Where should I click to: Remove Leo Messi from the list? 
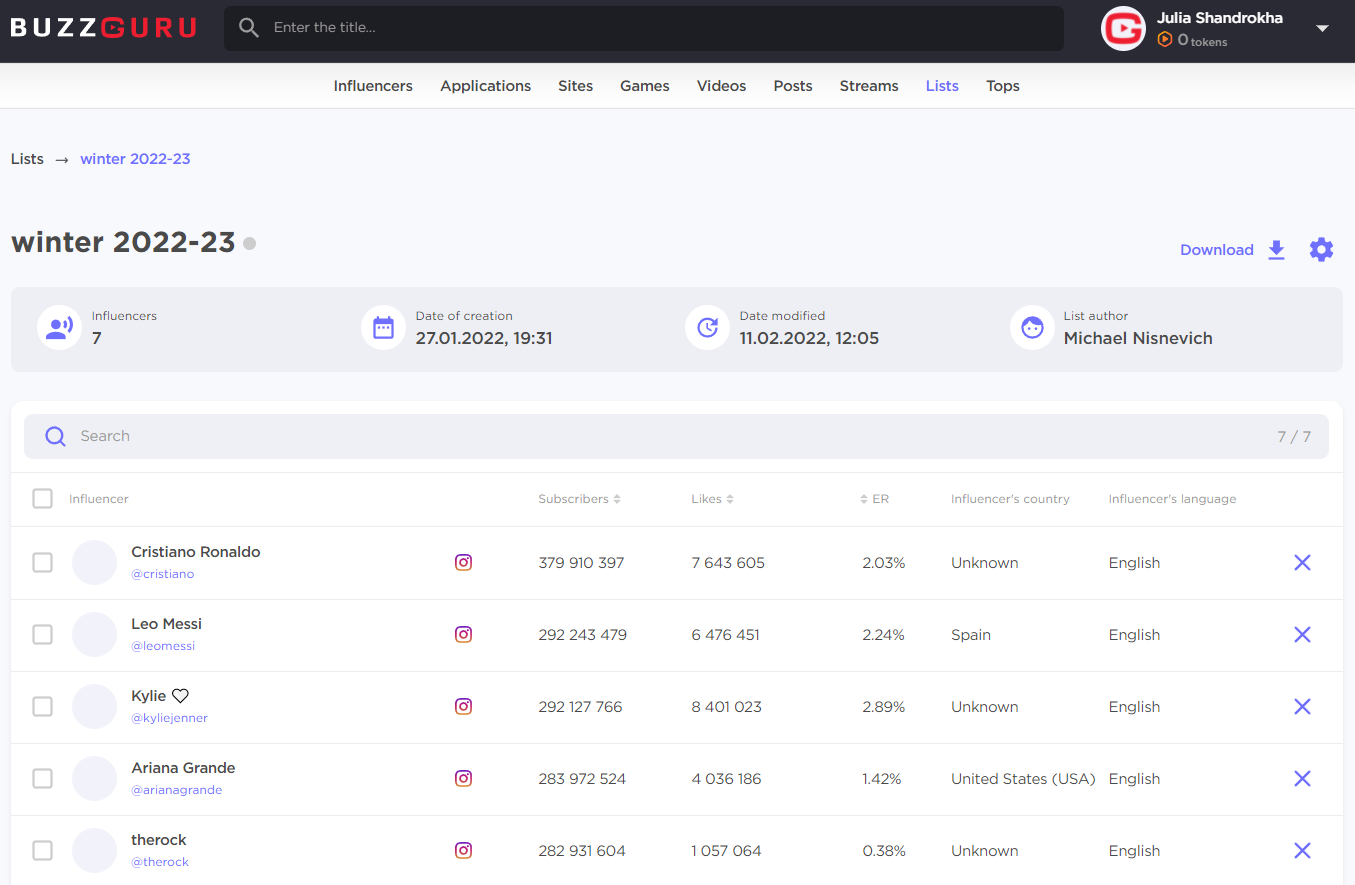[1302, 635]
